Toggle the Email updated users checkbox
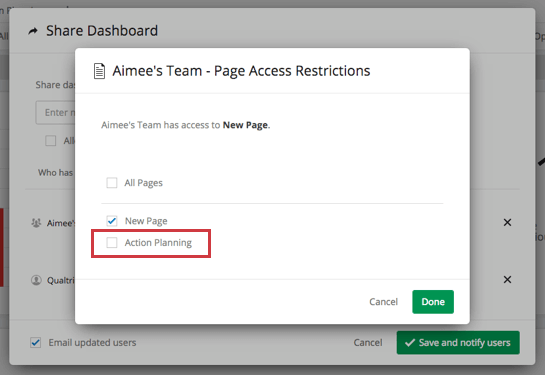Image resolution: width=545 pixels, height=375 pixels. click(35, 343)
